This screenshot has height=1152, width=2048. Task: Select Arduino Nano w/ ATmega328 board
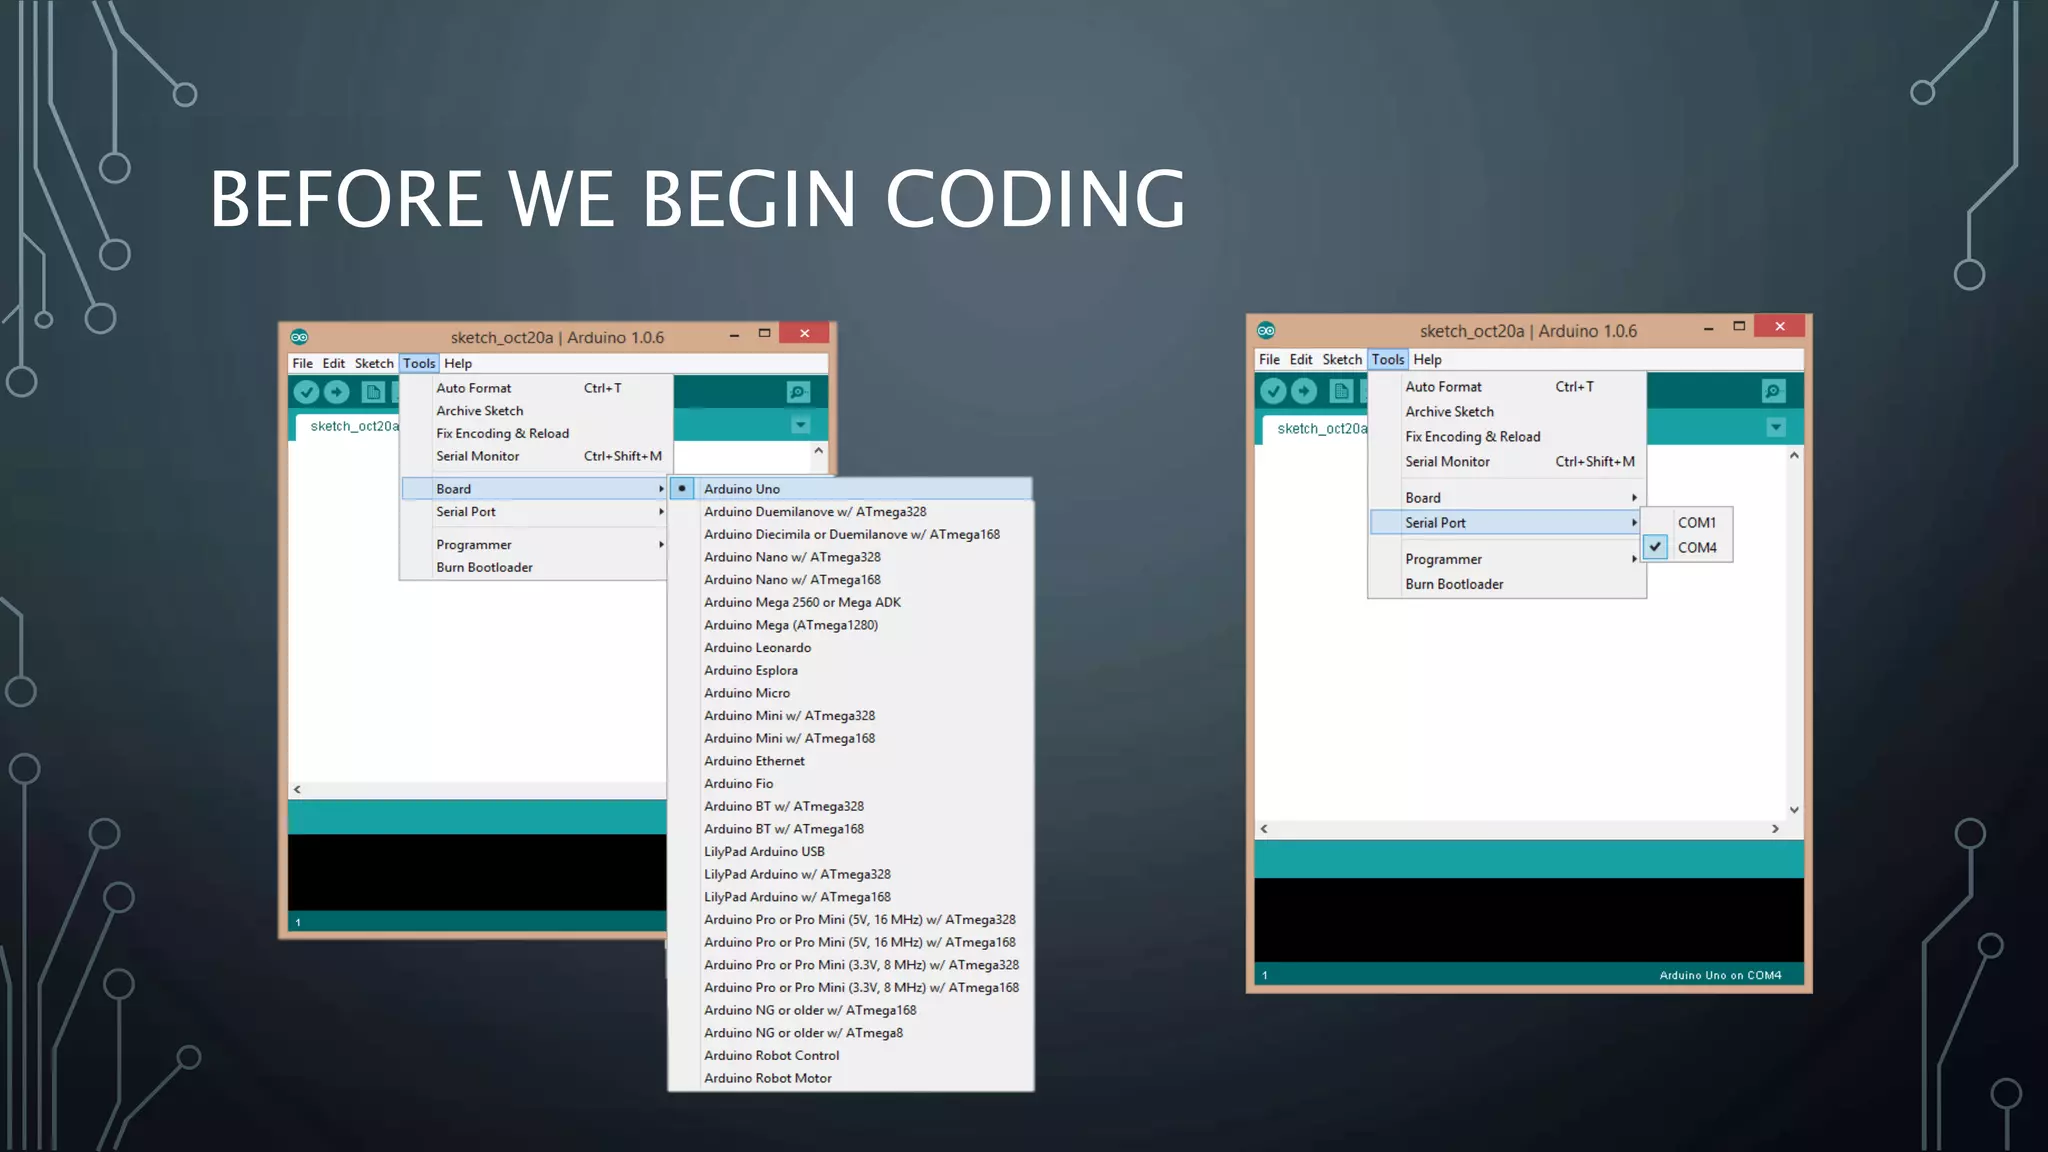coord(850,557)
